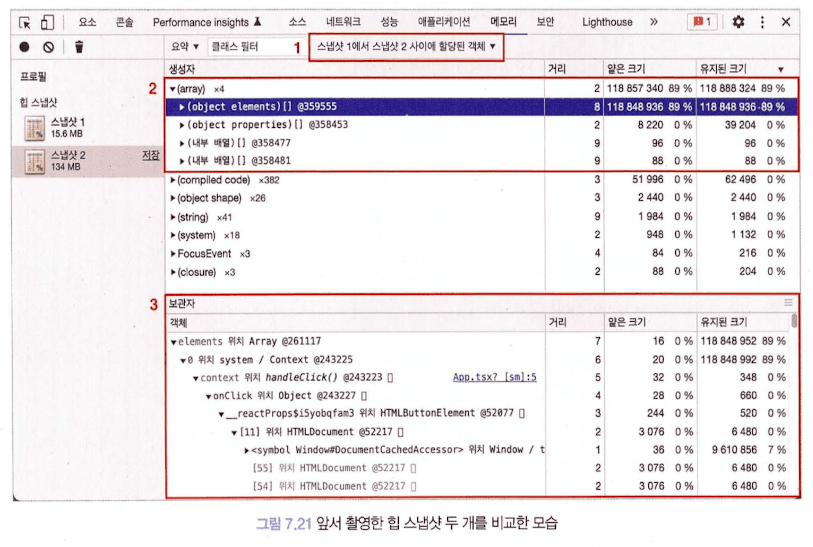The width and height of the screenshot is (813, 547).
Task: Click the 클래스 필터 input field
Action: [x=245, y=46]
